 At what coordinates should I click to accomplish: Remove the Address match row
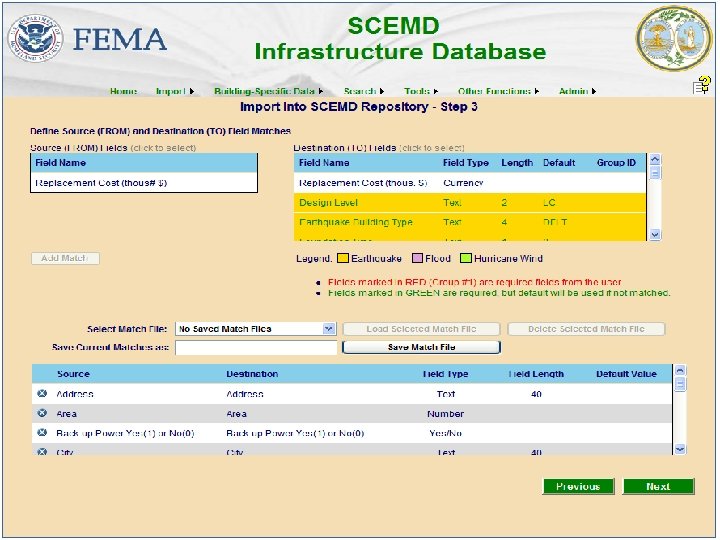coord(42,394)
